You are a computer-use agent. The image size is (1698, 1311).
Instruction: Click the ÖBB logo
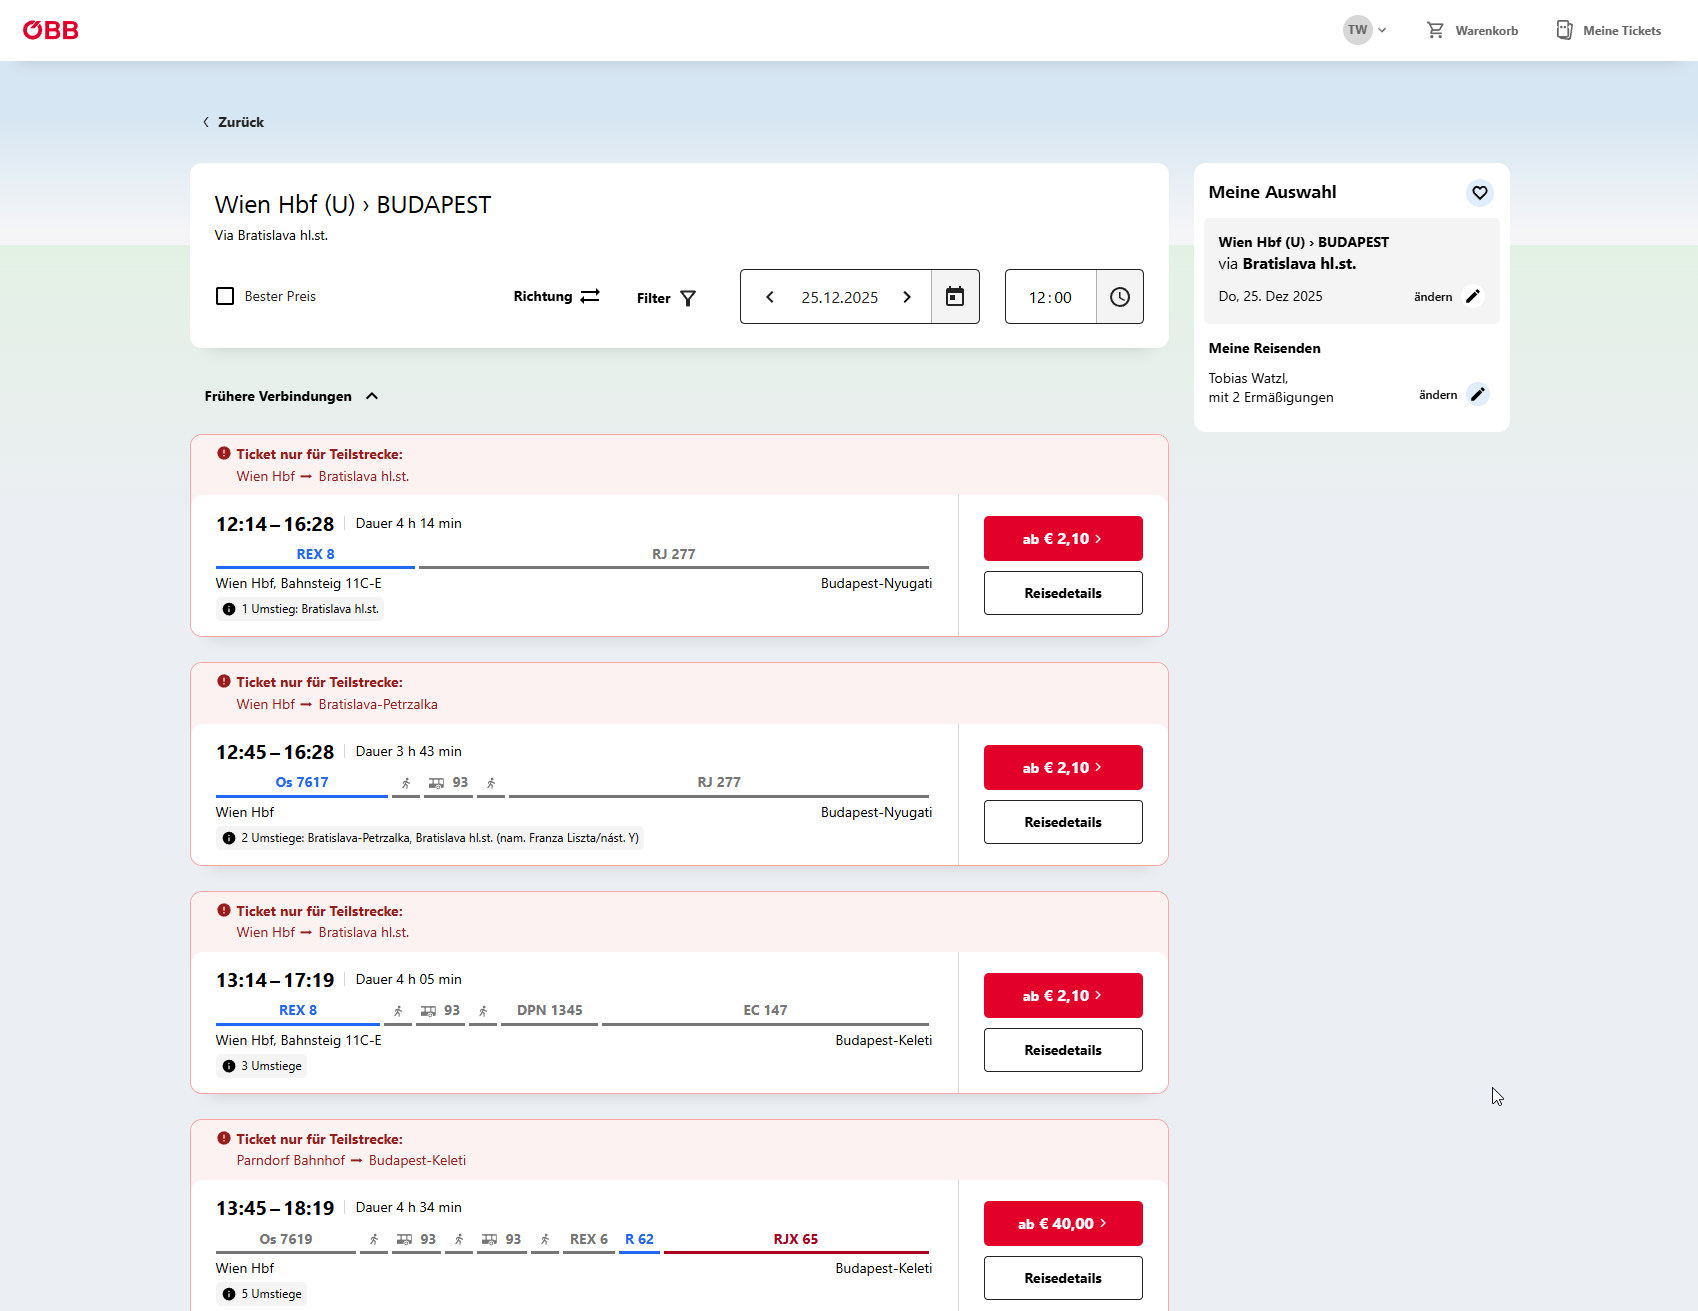pyautogui.click(x=50, y=30)
